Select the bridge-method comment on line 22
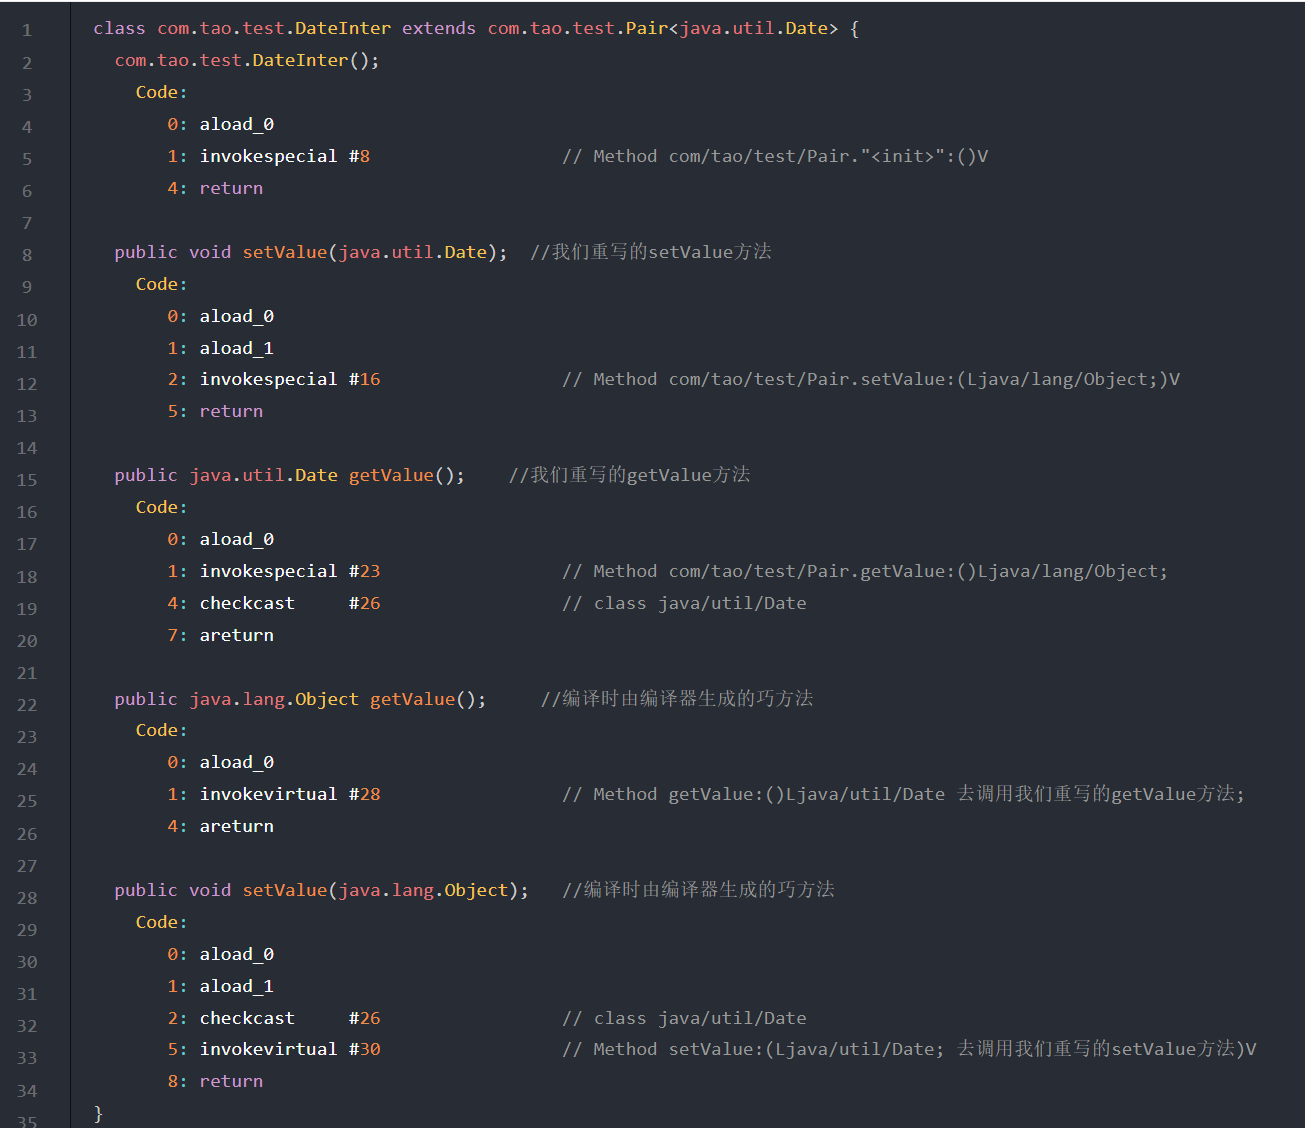Screen dimensions: 1305x1128 point(677,700)
